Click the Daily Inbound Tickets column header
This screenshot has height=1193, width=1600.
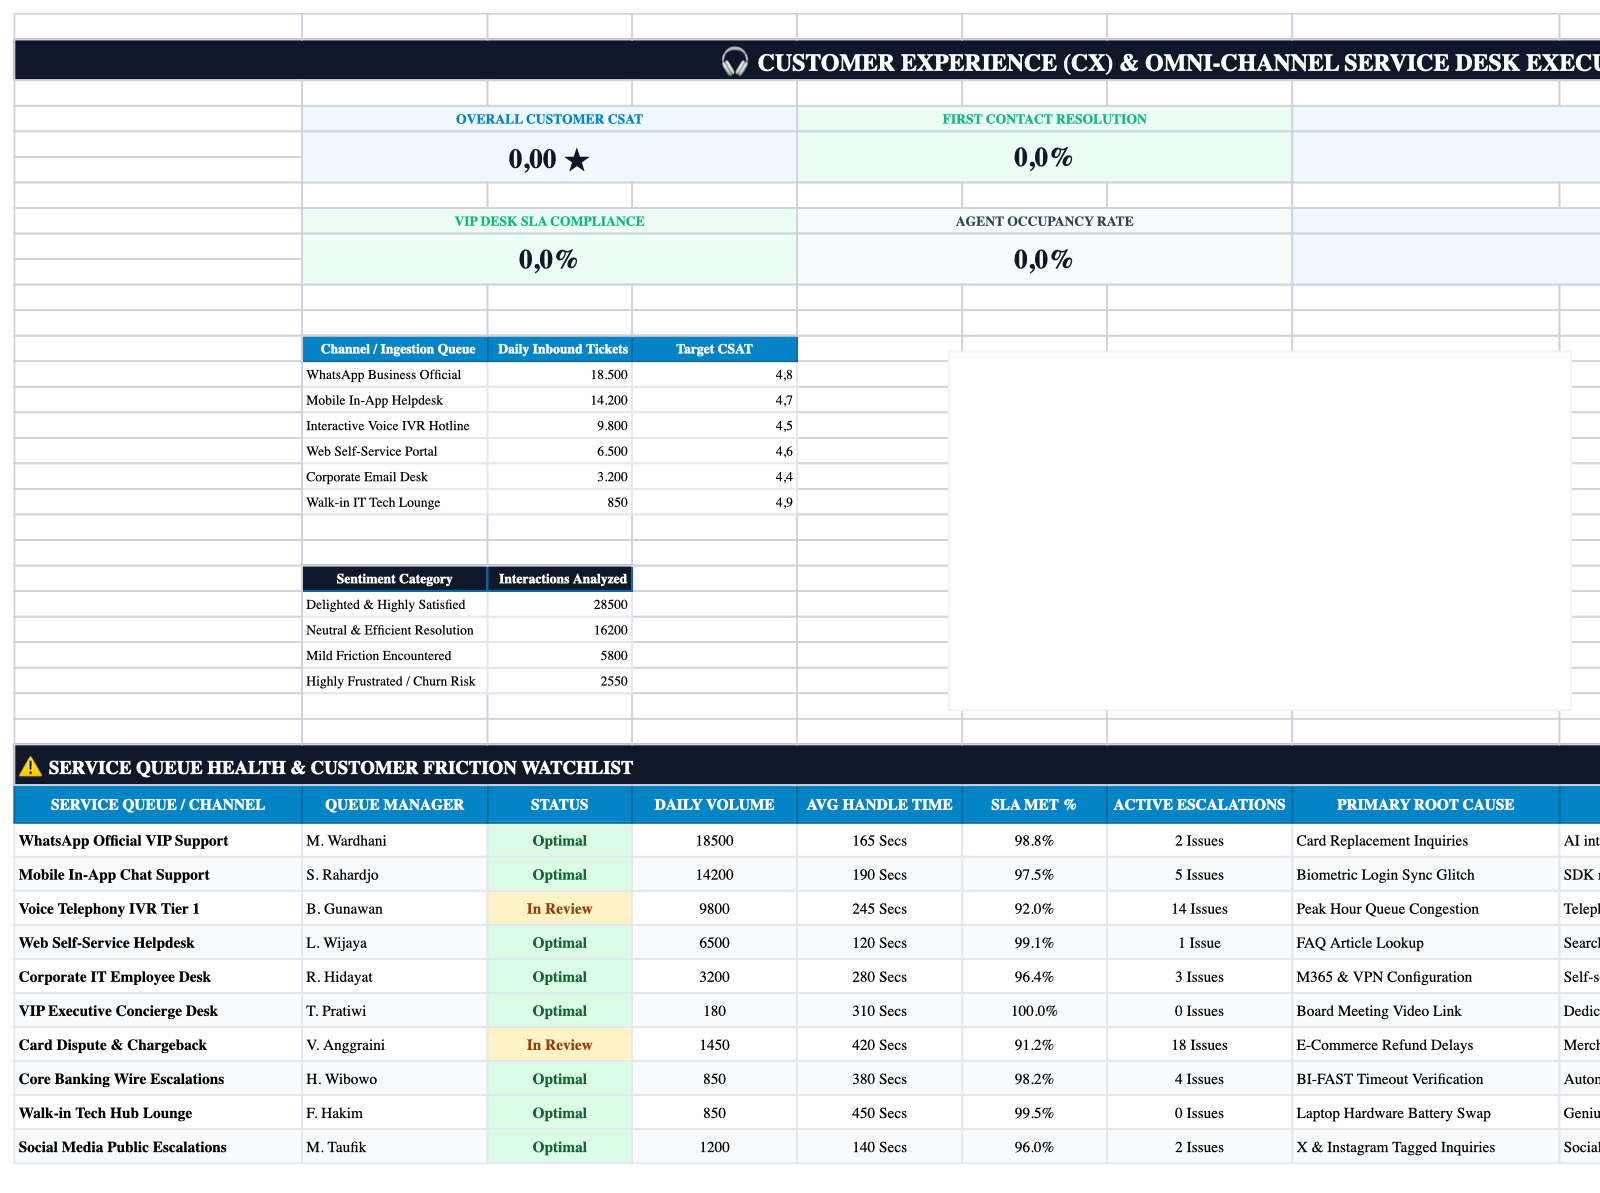click(x=560, y=349)
